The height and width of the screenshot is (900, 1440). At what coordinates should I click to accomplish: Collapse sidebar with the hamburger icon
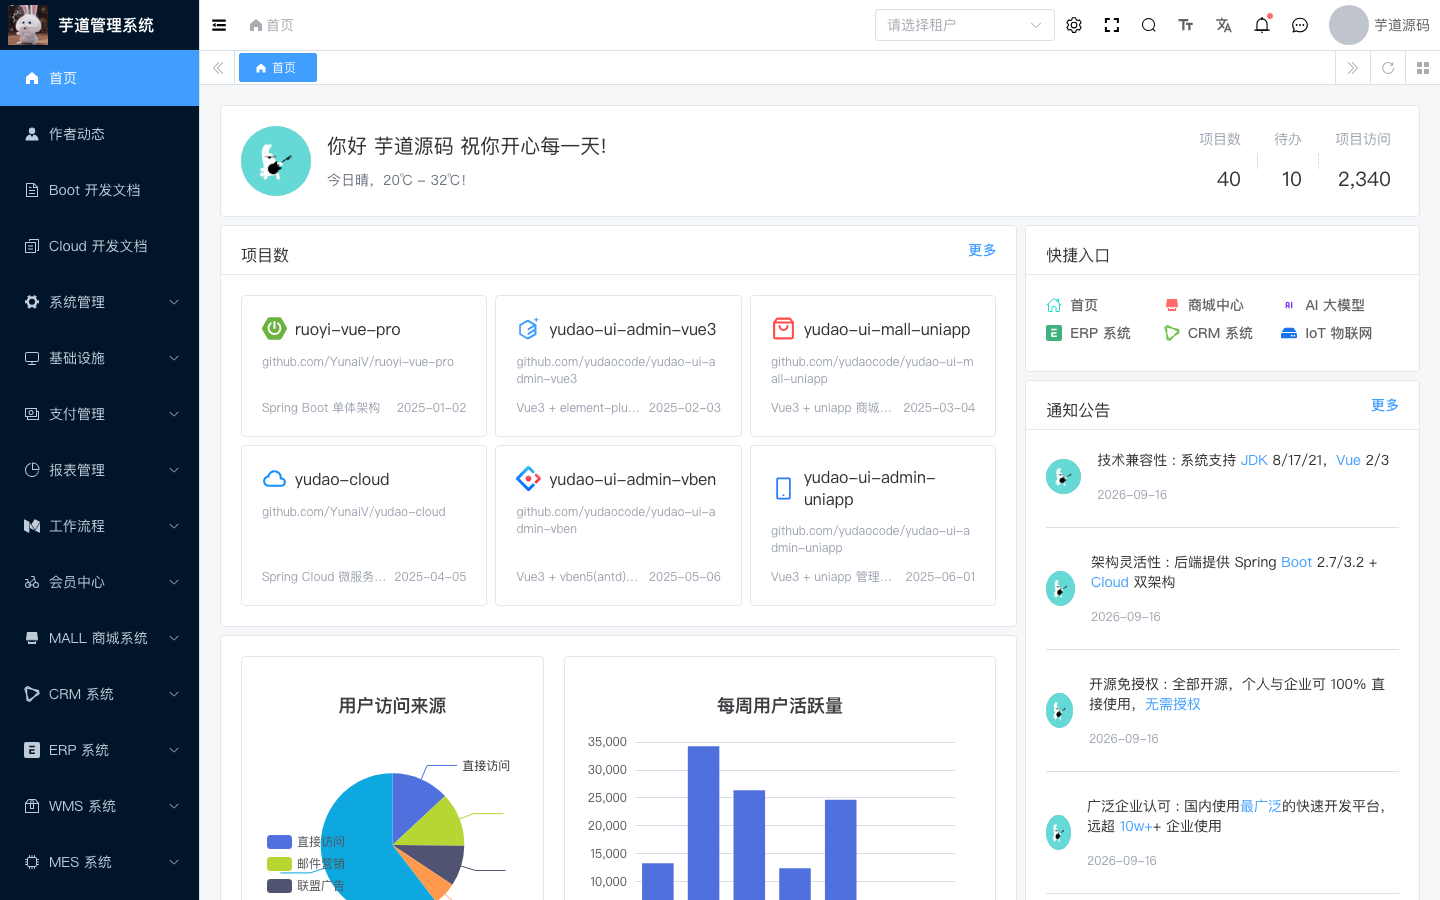click(219, 25)
